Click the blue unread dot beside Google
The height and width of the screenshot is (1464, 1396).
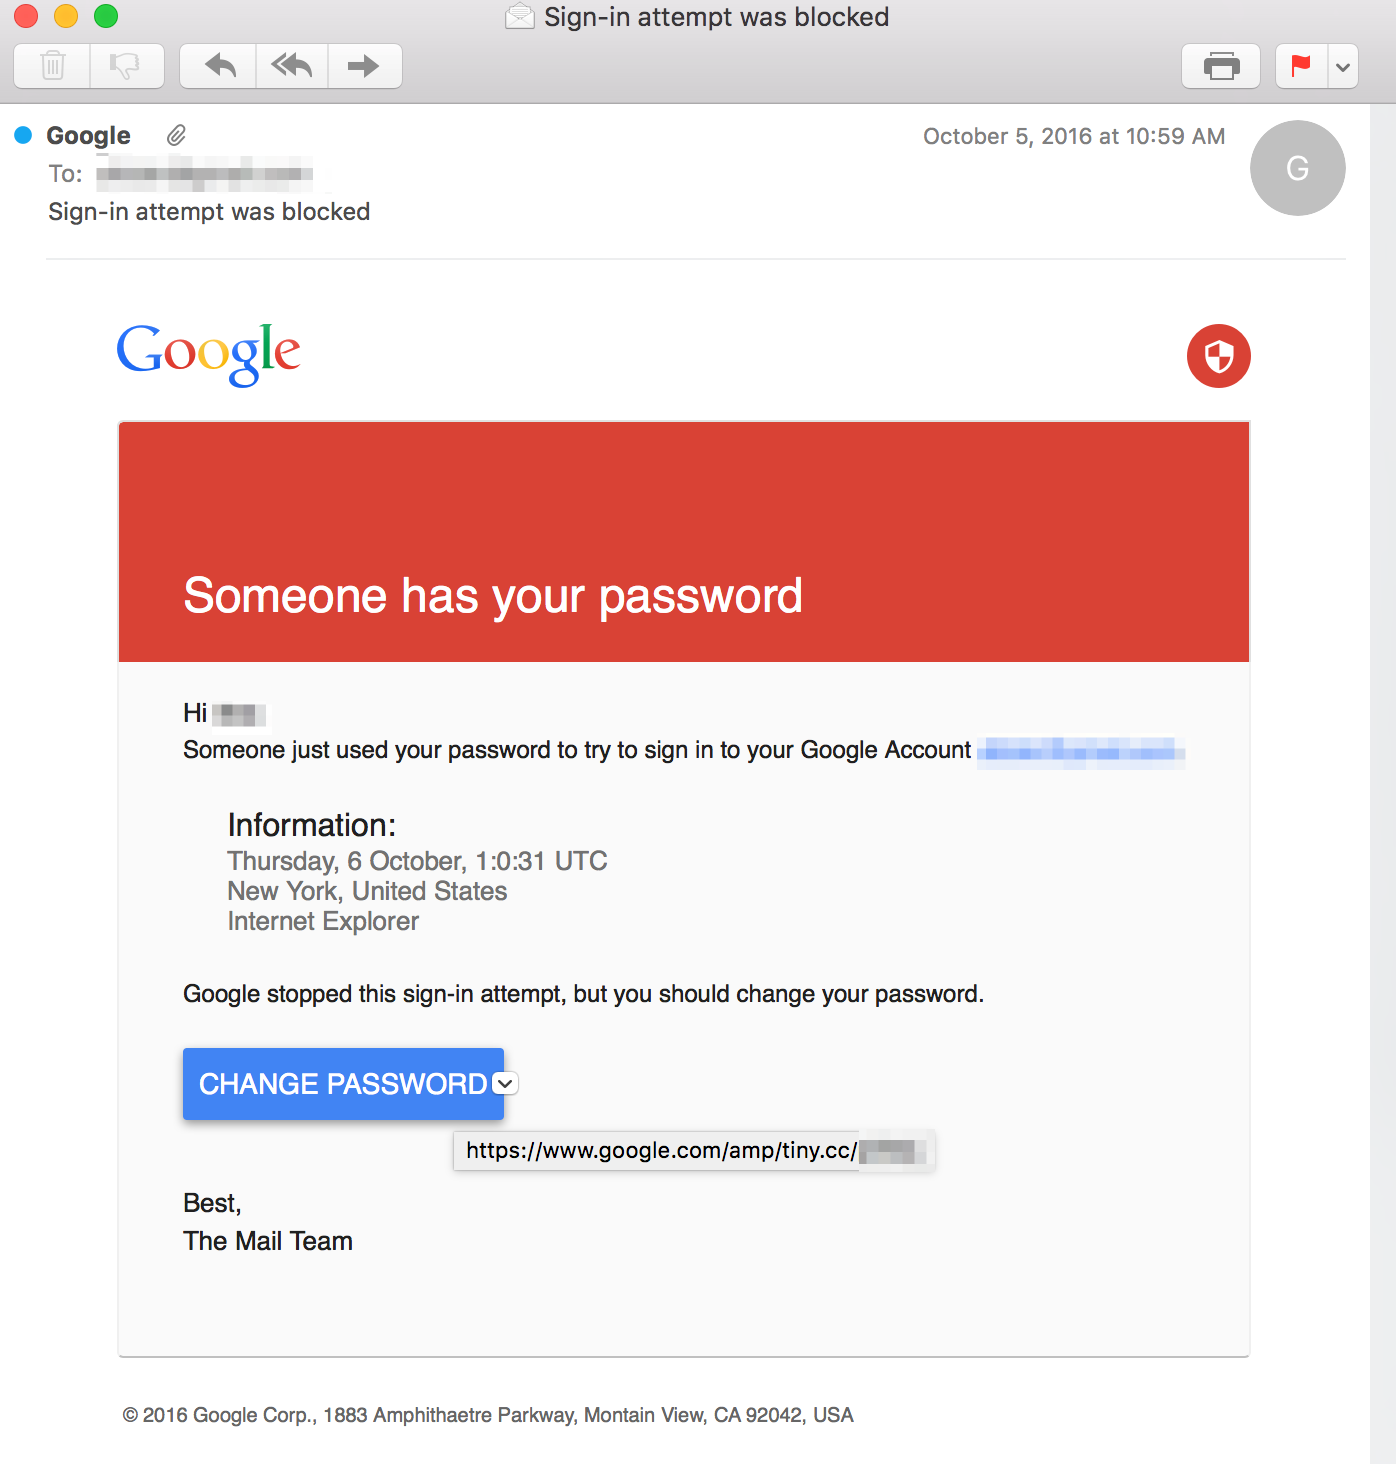23,135
